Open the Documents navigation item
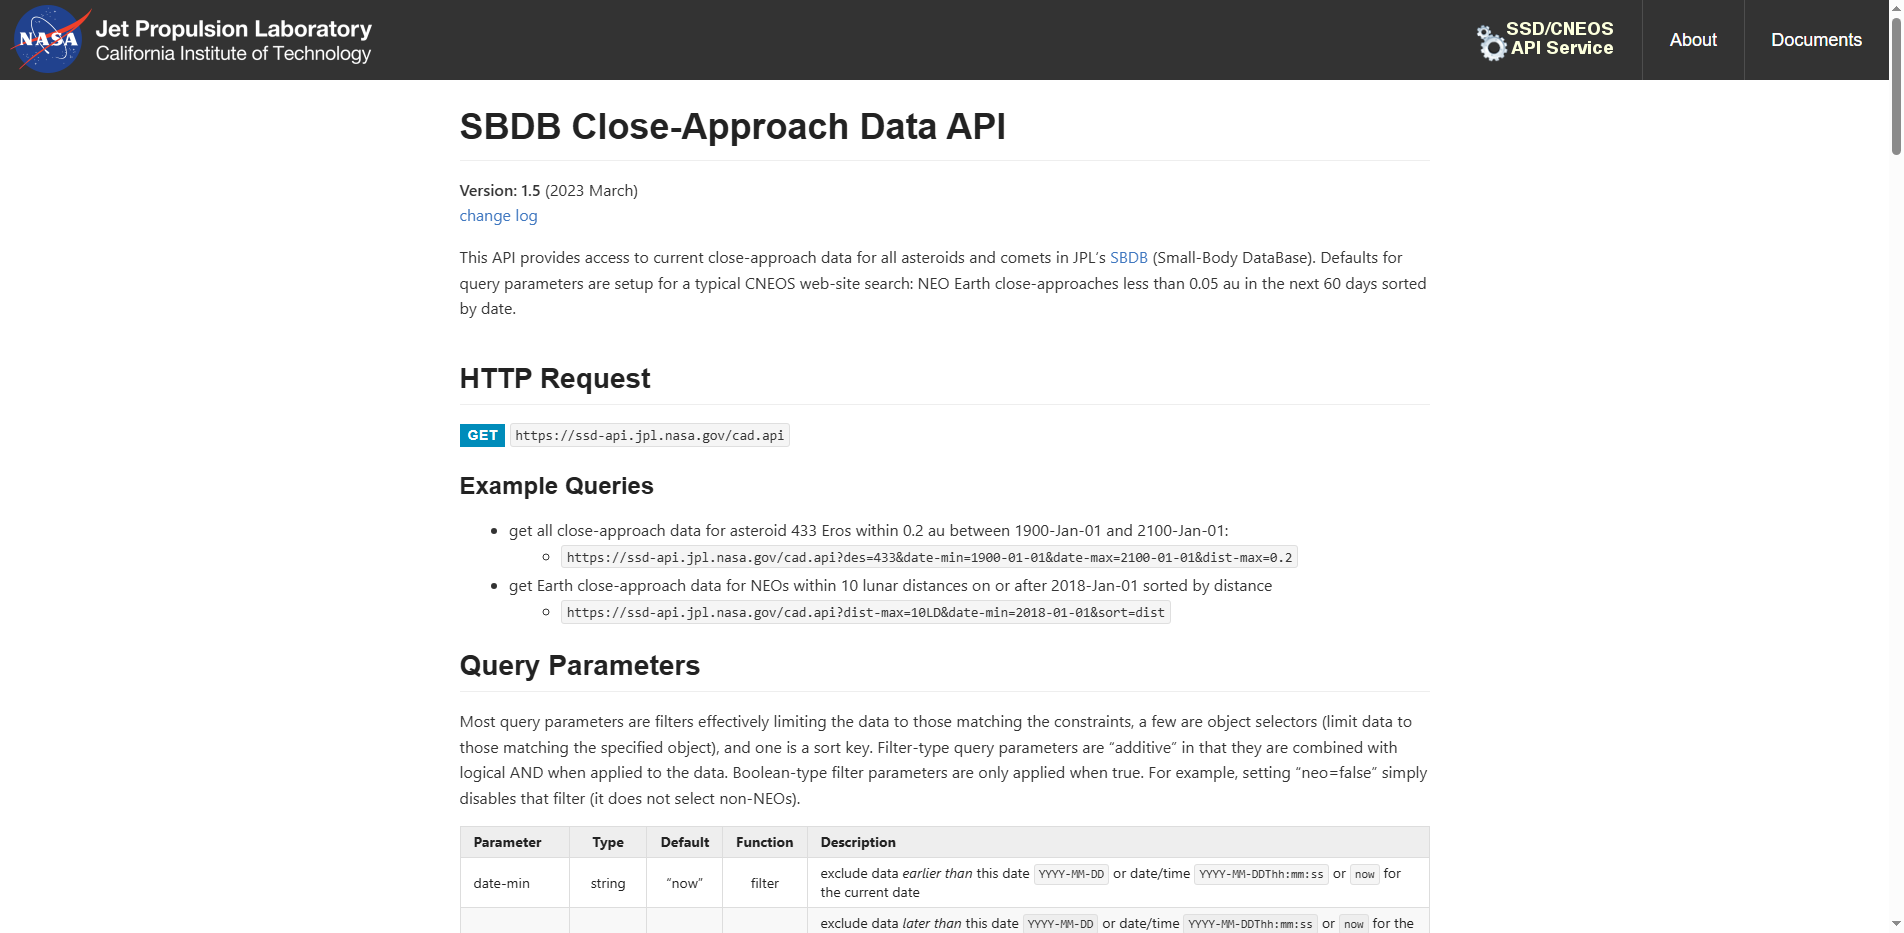1904x933 pixels. pos(1815,40)
